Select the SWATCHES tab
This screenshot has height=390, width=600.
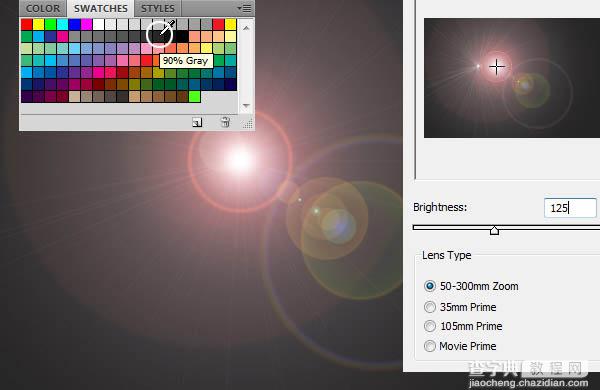coord(101,8)
